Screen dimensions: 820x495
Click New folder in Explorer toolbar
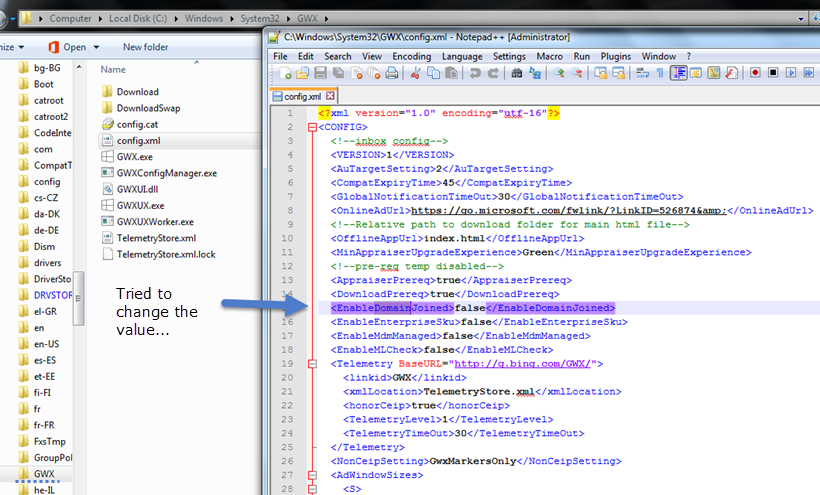pos(145,47)
